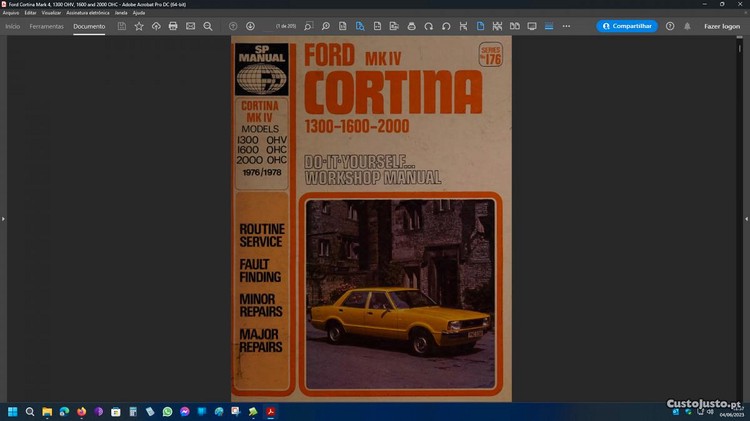
Task: Toggle the two-page view mode icon
Action: (515, 26)
